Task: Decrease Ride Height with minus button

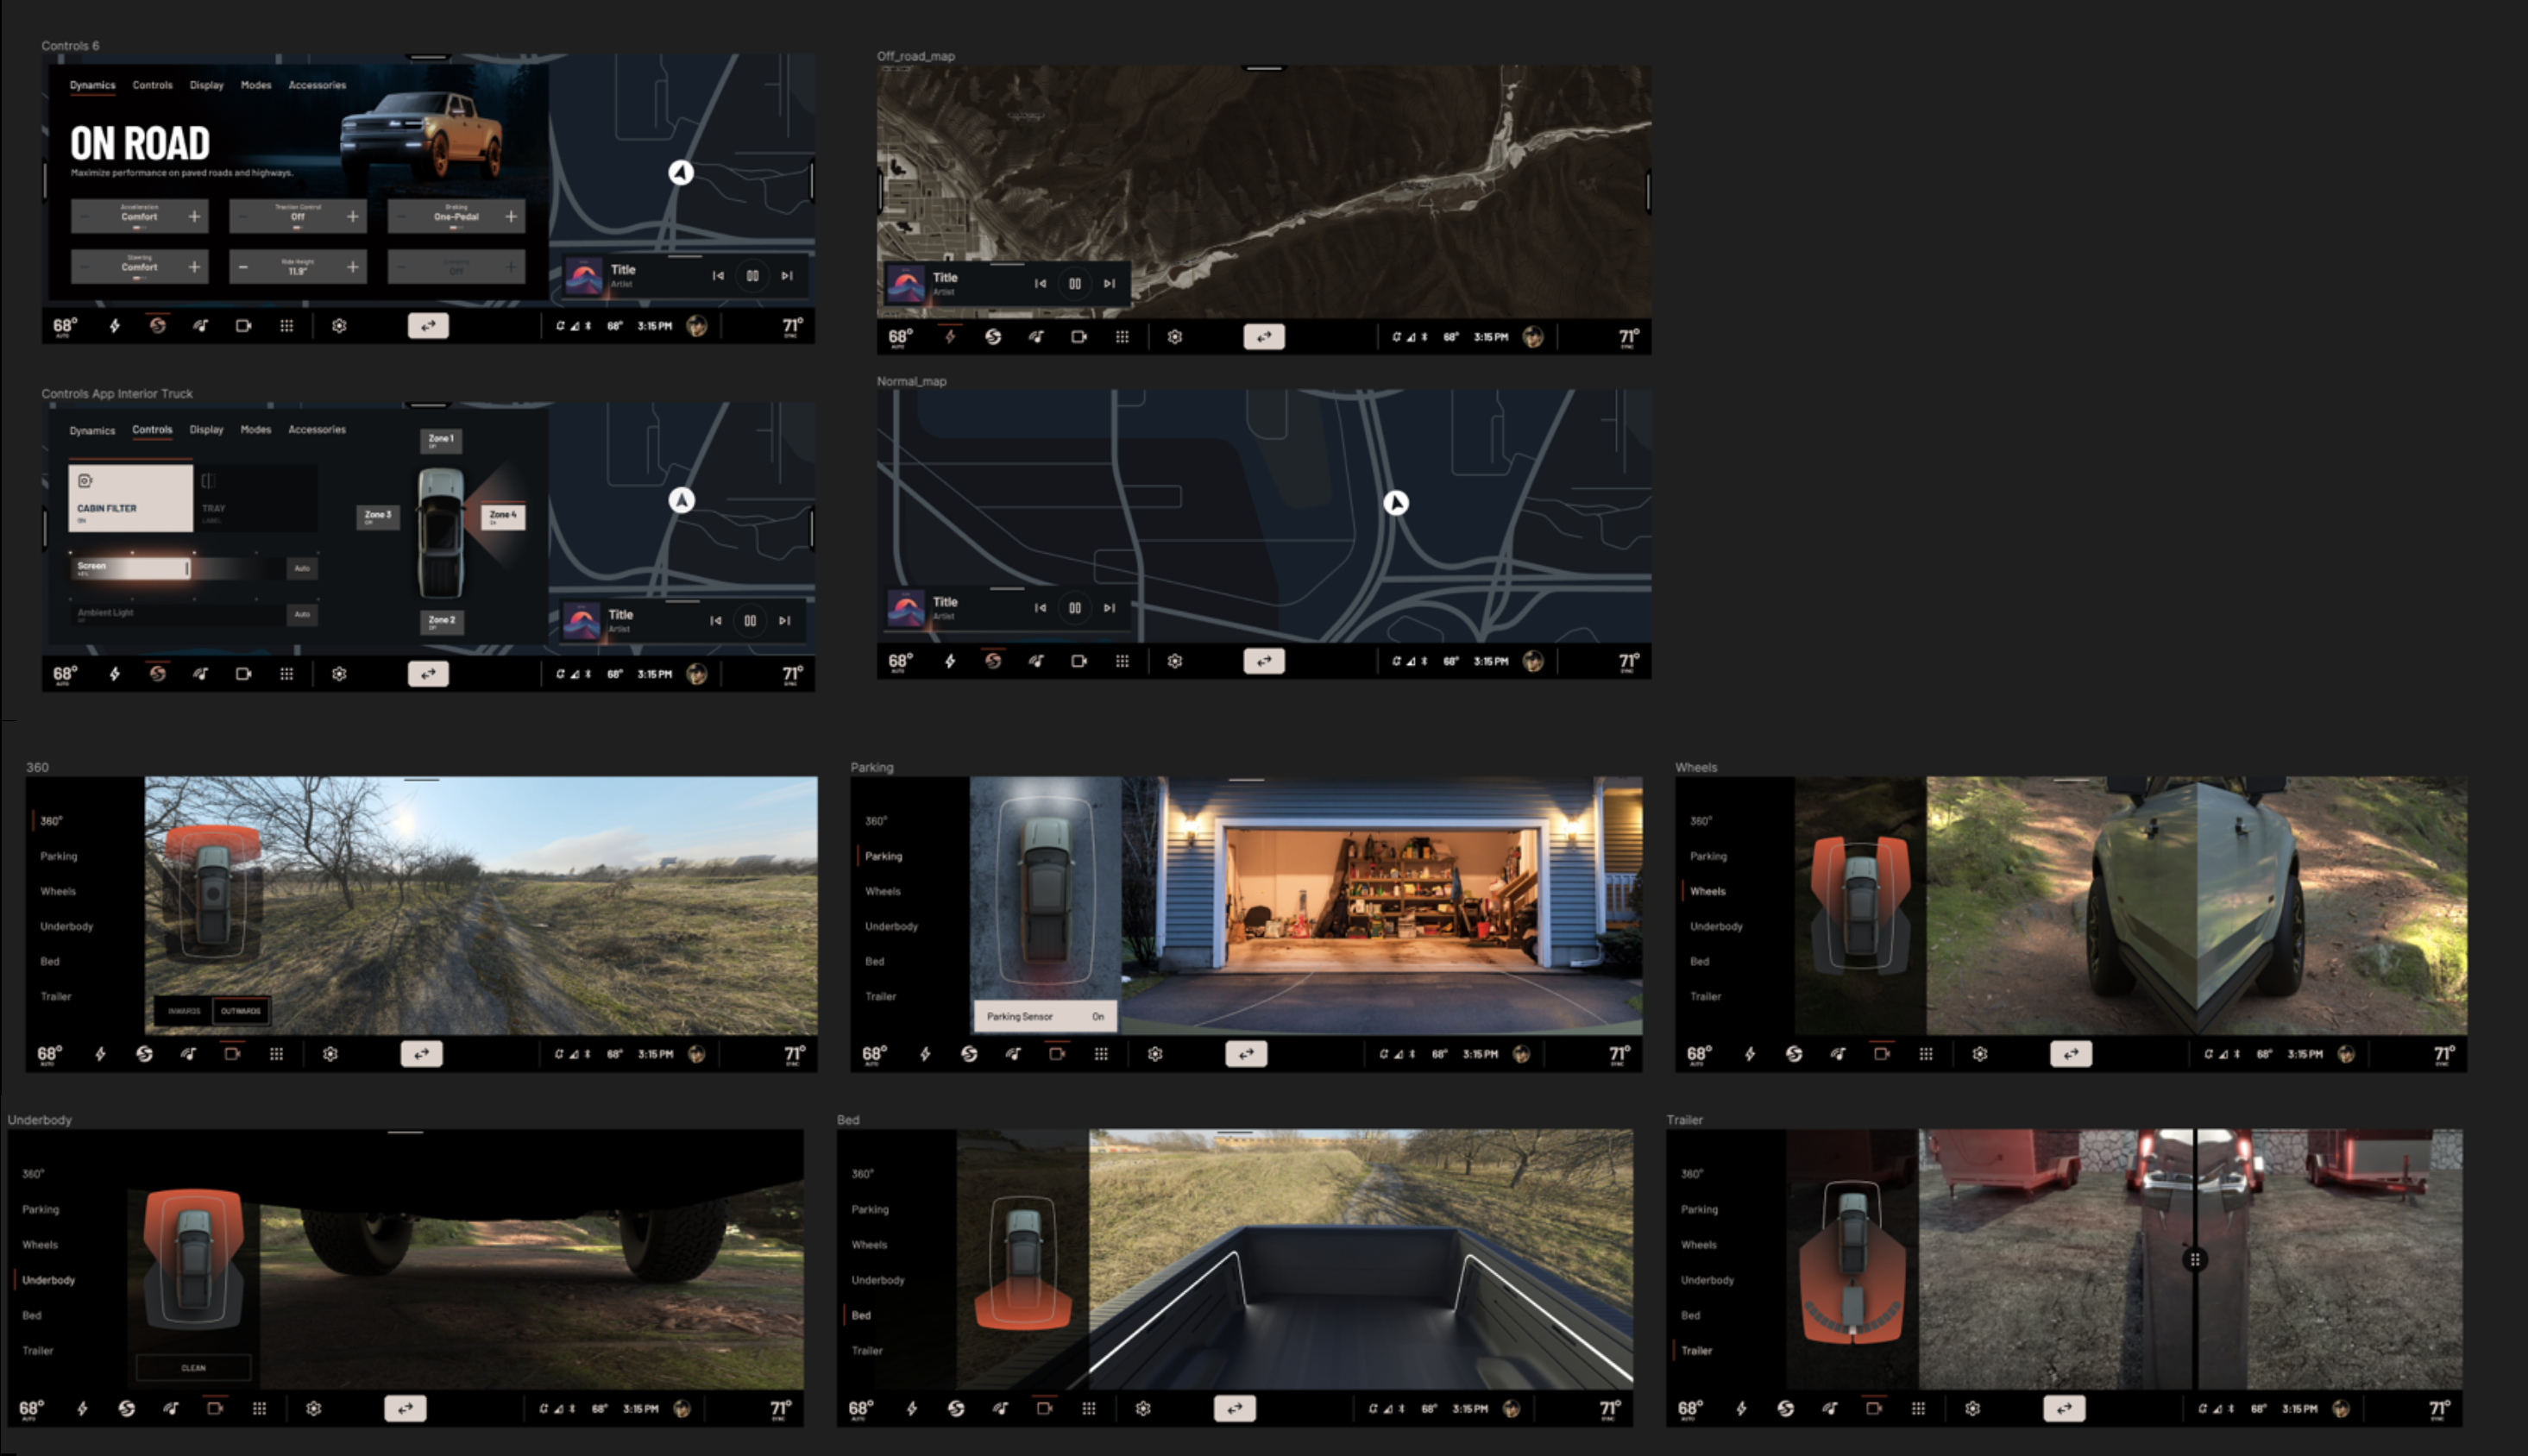Action: point(243,267)
